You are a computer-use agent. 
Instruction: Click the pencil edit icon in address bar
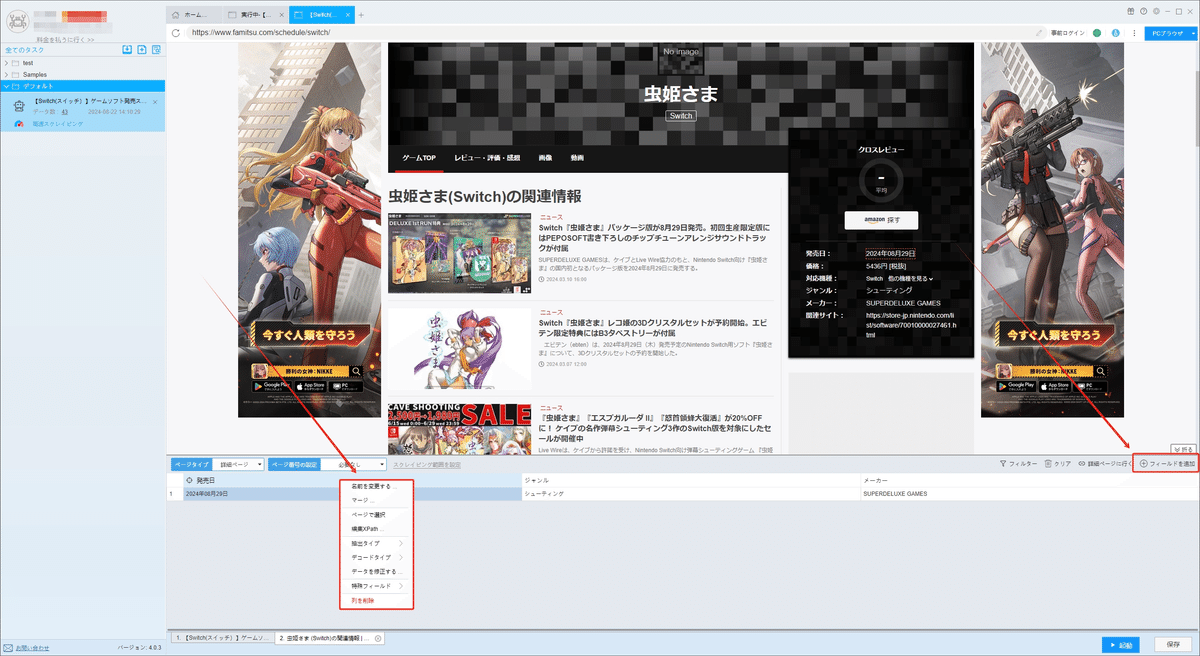[x=1040, y=32]
